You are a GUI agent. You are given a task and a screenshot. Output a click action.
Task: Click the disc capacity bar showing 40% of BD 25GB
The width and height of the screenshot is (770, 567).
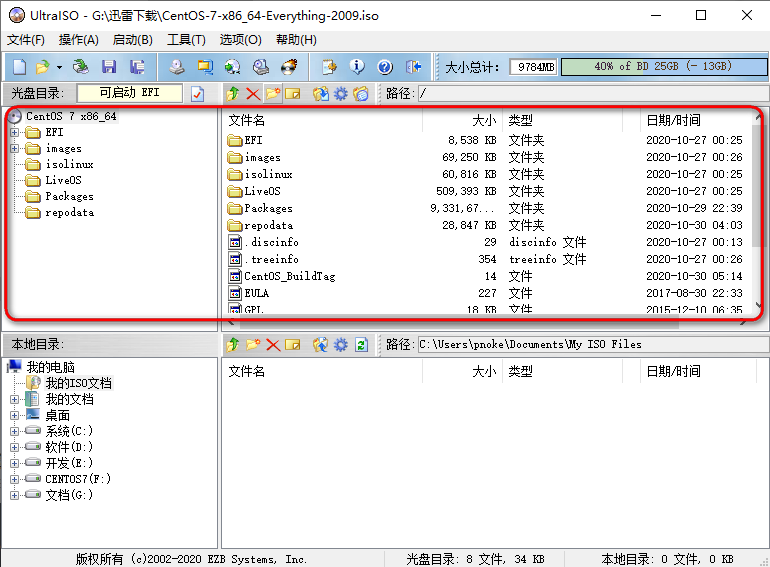[661, 67]
